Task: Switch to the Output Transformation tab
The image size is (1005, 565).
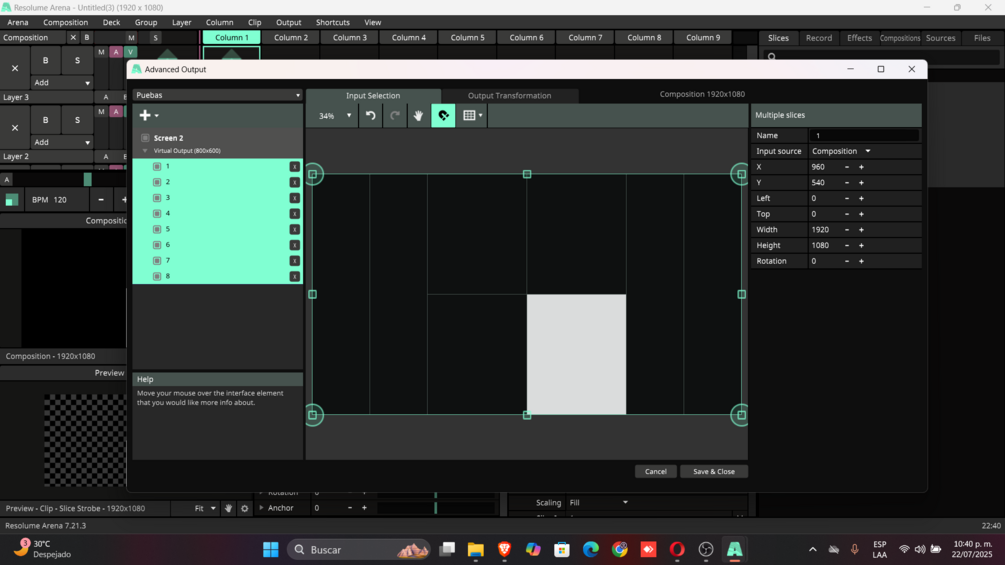Action: pos(510,95)
